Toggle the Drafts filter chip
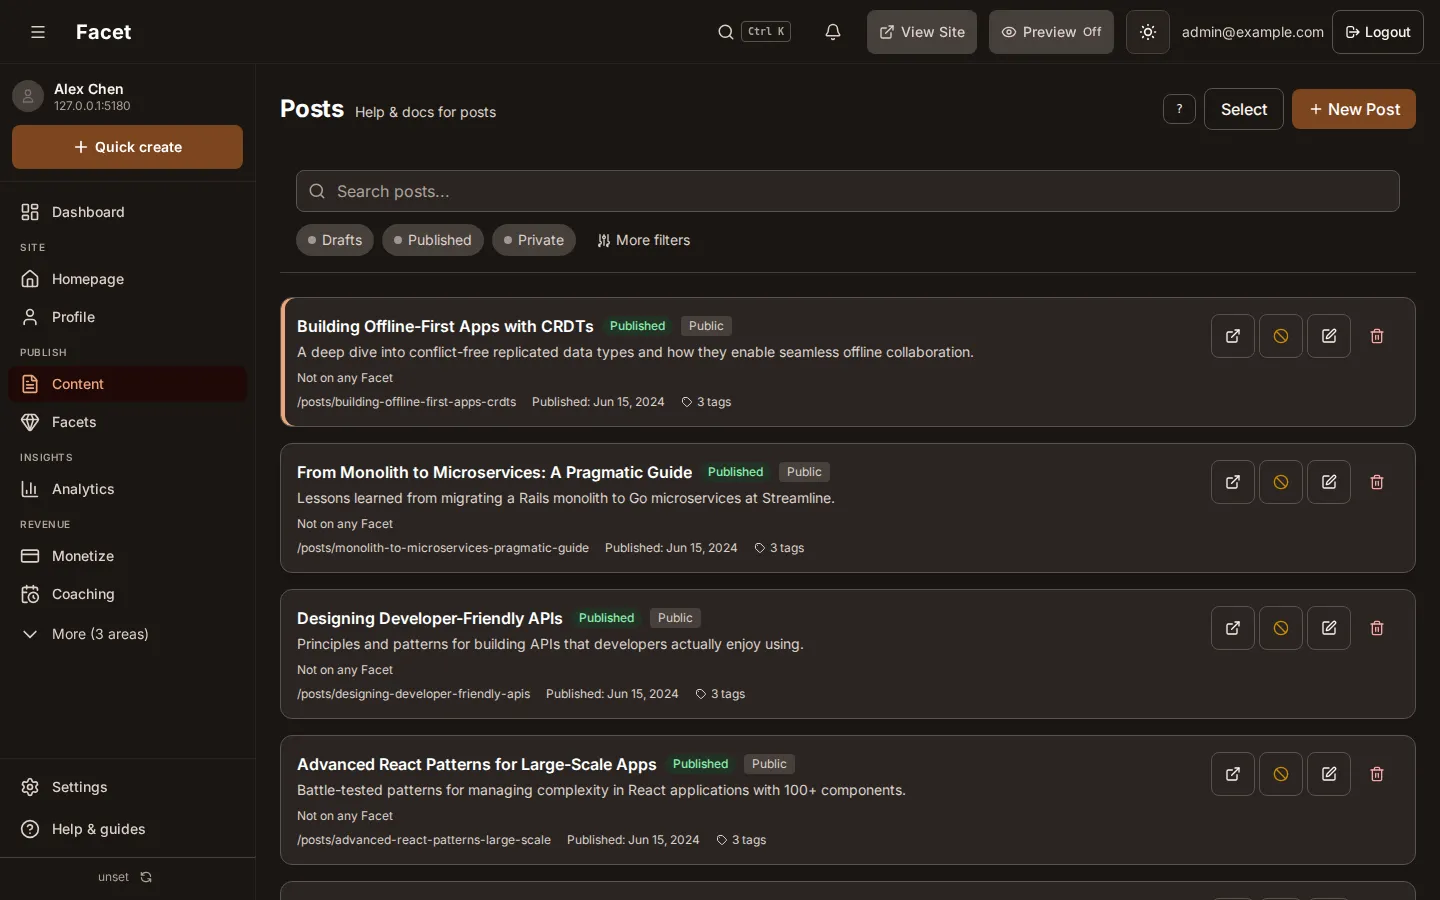This screenshot has height=900, width=1440. coord(335,240)
